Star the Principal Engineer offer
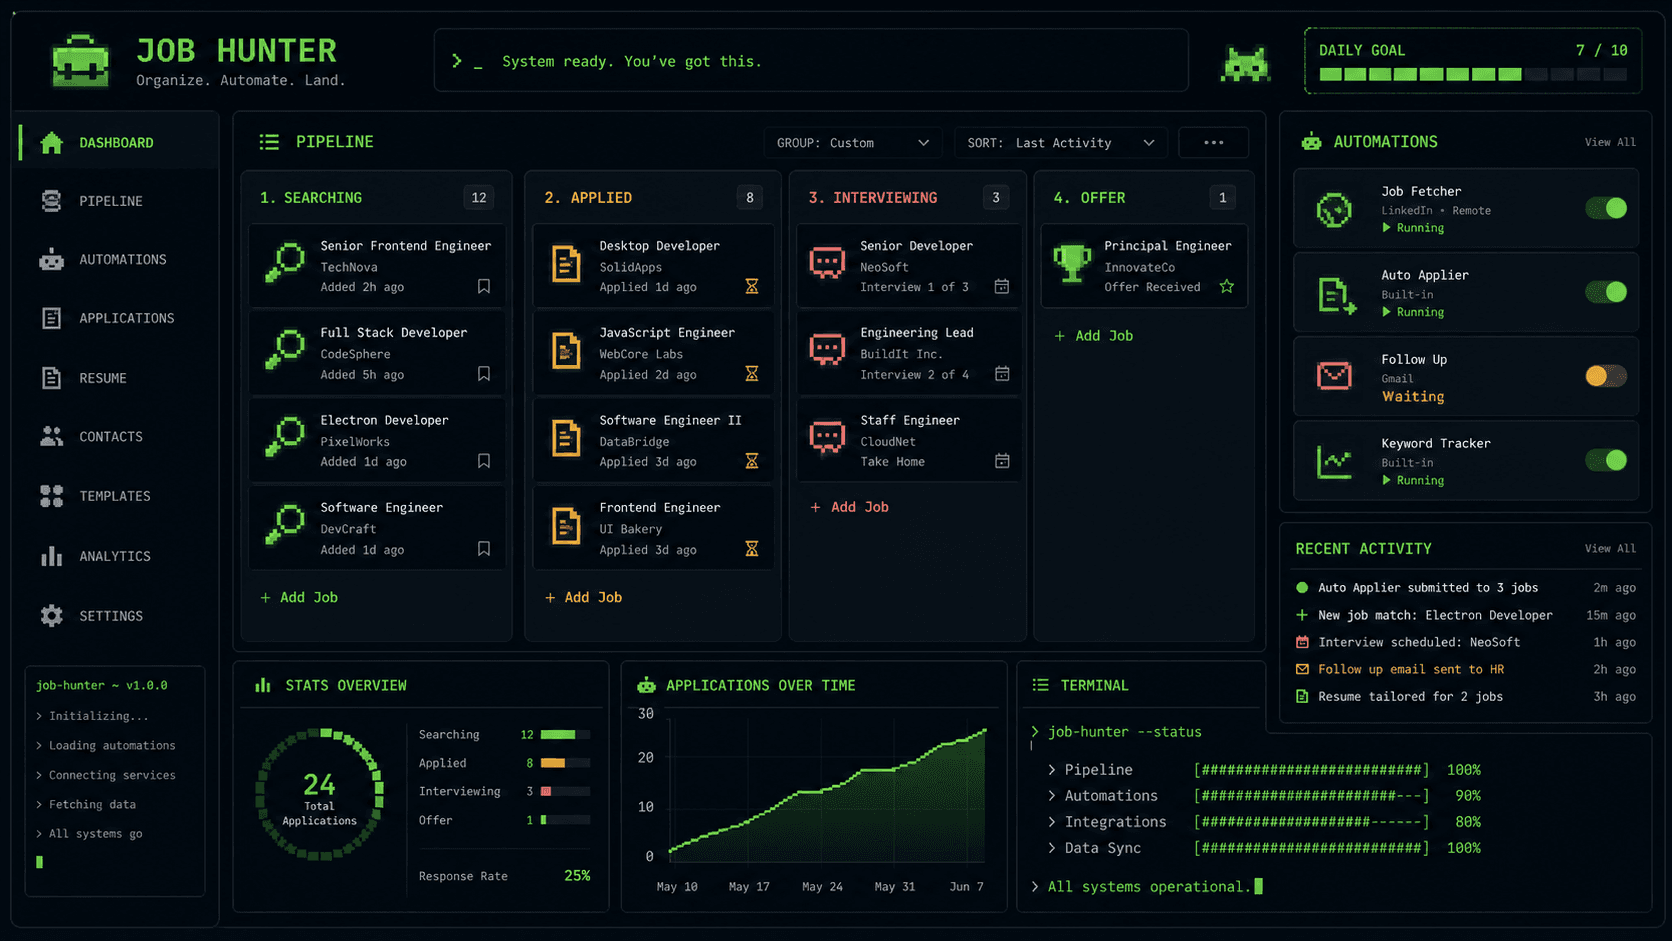Screen dimensions: 1672x941 point(1227,287)
